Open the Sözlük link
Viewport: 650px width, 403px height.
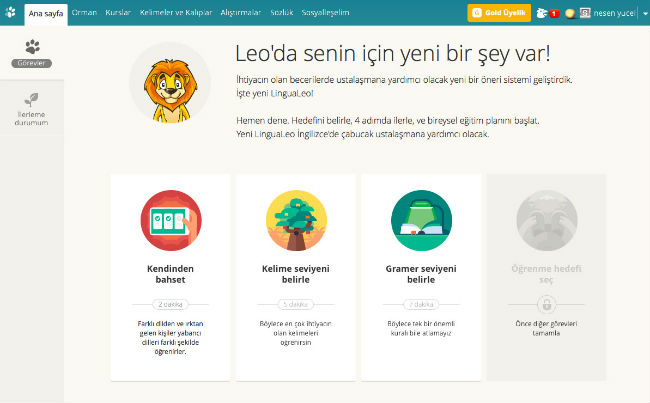(x=282, y=13)
